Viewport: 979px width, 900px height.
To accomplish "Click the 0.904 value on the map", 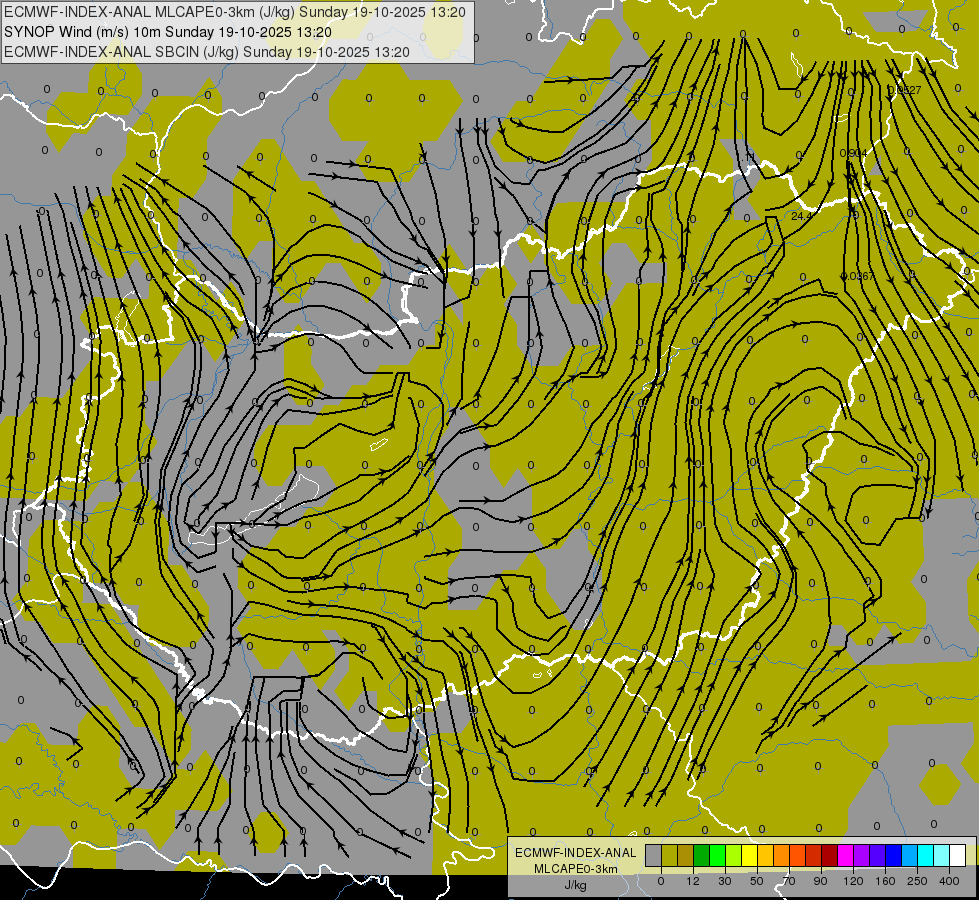I will click(854, 153).
